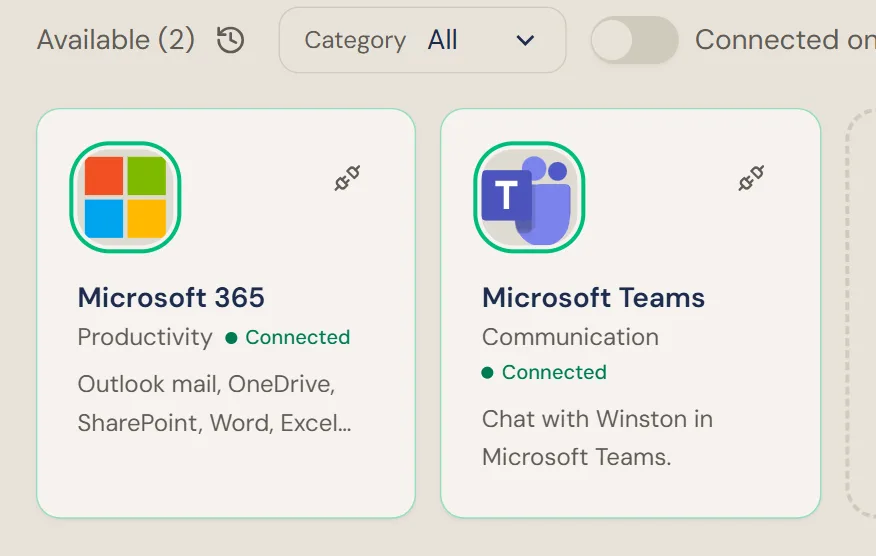Open the Category All dropdown
Screen dimensions: 876x556
pos(422,40)
